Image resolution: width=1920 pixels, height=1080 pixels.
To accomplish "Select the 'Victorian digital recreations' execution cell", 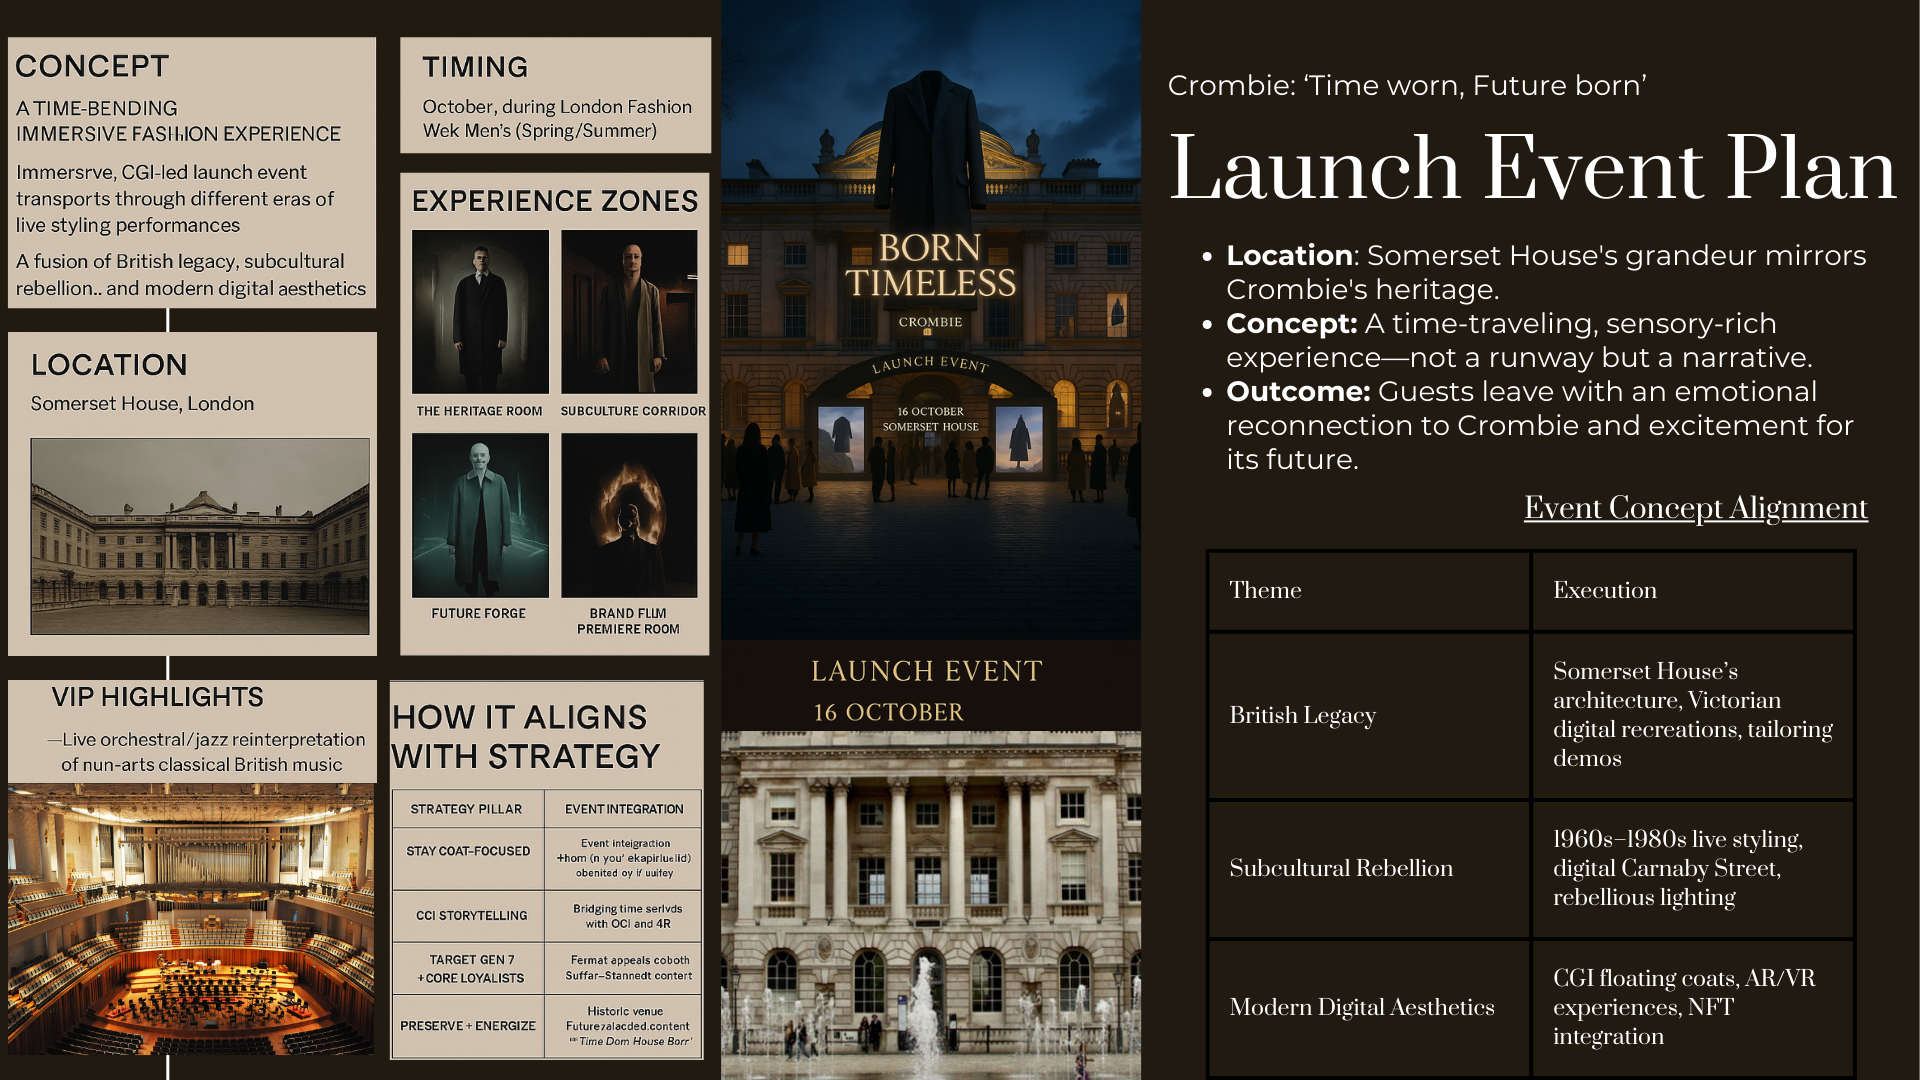I will [x=1693, y=715].
